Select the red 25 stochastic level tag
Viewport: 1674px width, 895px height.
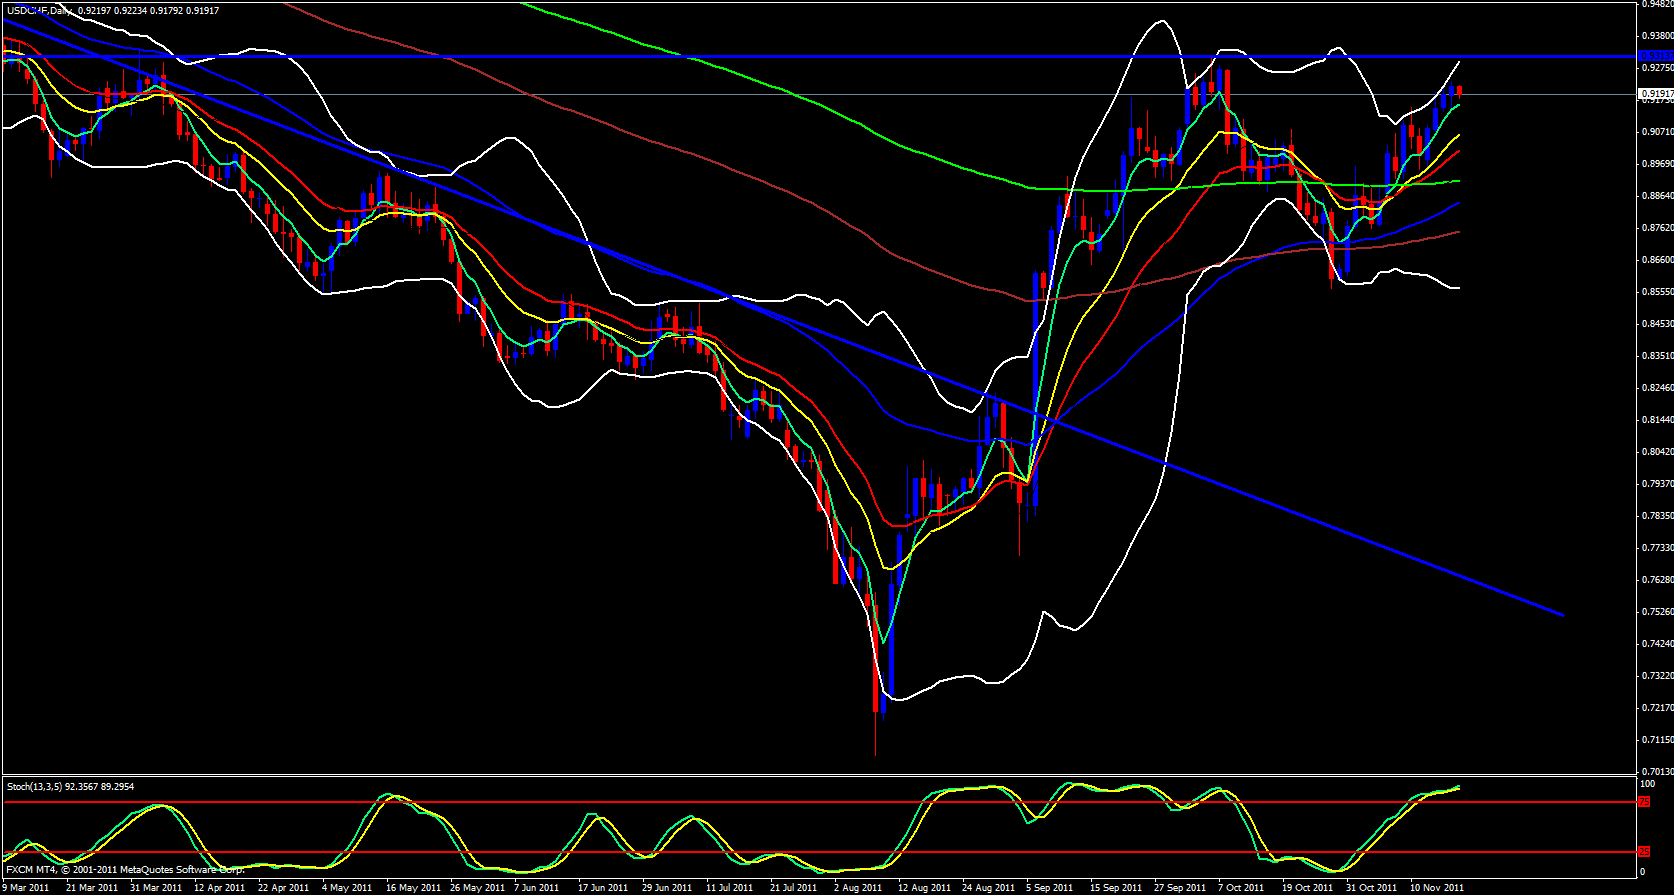[1644, 852]
